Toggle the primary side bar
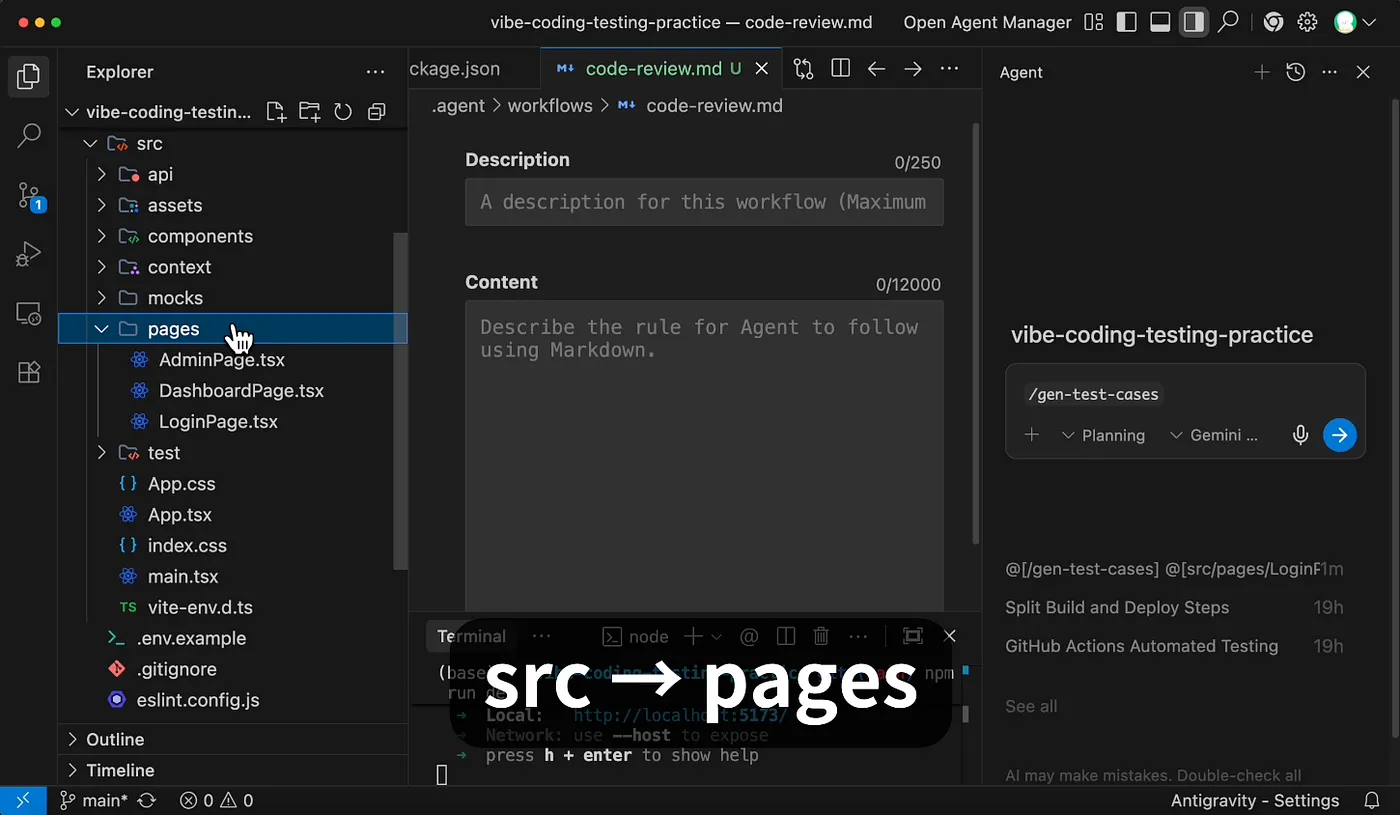 (x=1127, y=22)
